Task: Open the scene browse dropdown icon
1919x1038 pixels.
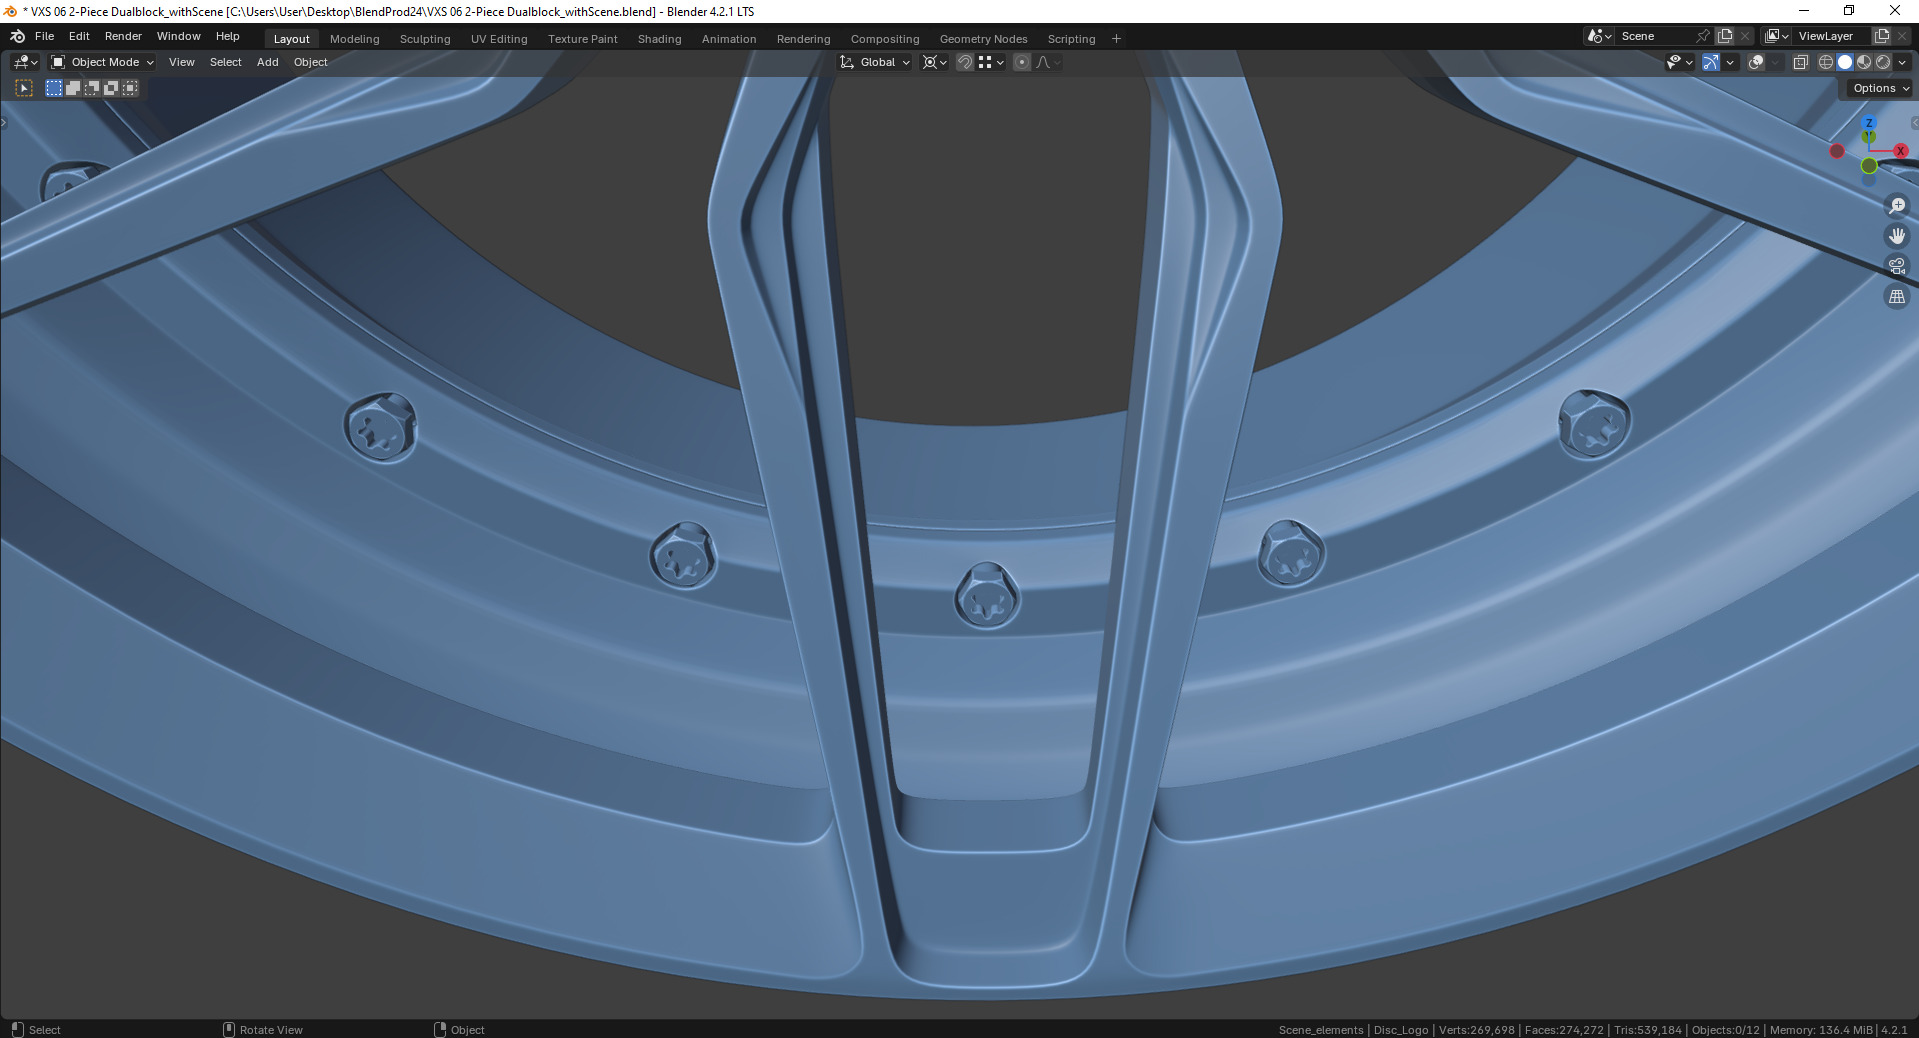Action: click(x=1599, y=36)
